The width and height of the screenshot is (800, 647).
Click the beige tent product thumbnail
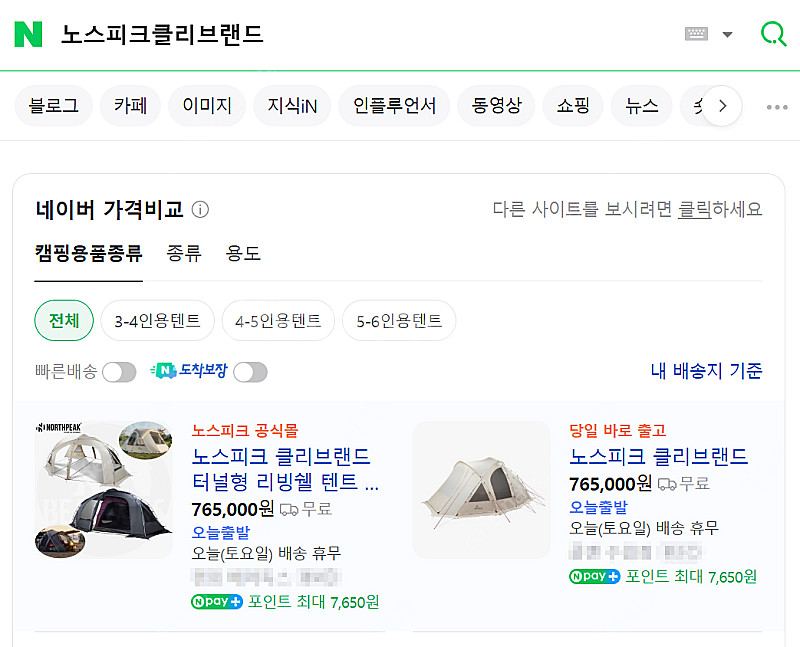click(481, 490)
